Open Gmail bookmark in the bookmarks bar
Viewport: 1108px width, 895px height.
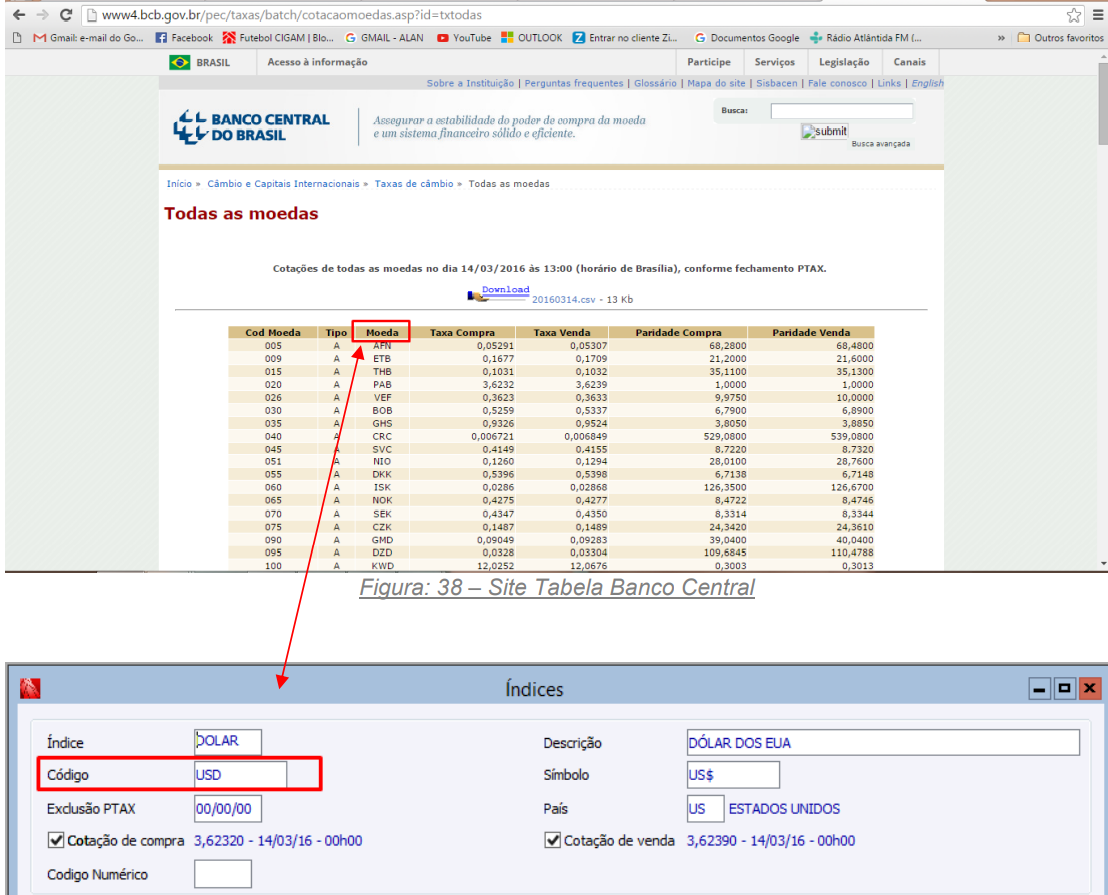88,38
